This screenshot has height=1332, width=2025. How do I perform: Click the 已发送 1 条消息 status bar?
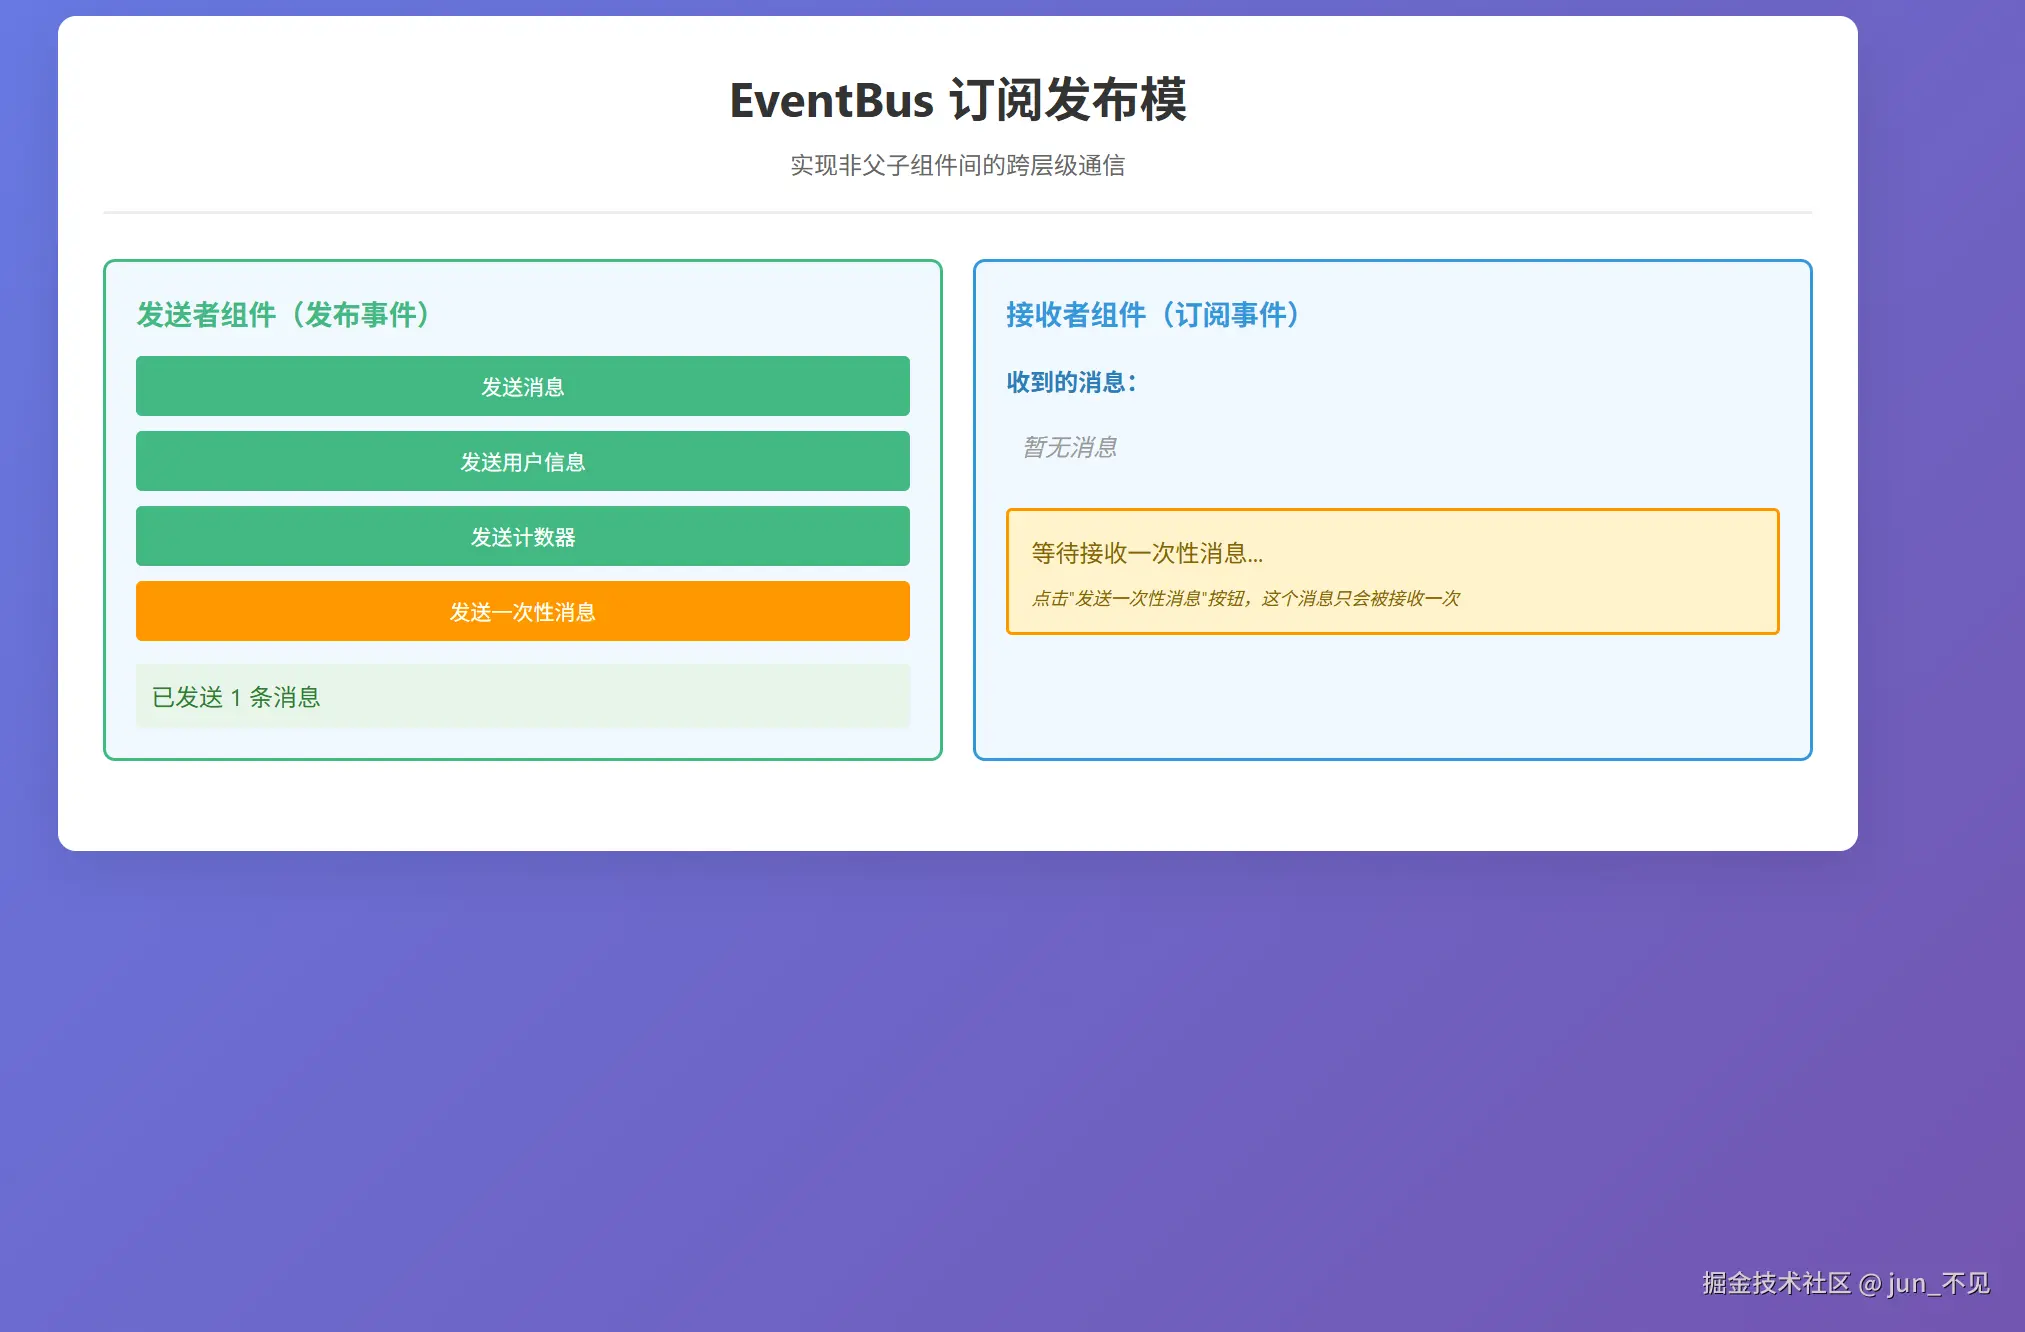(x=522, y=697)
